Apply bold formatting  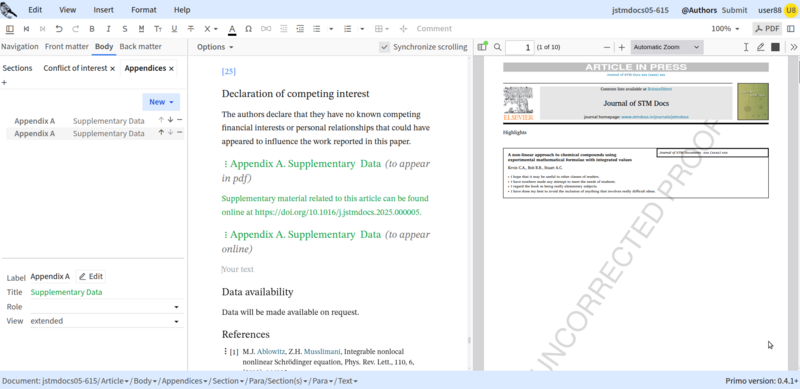(x=92, y=29)
